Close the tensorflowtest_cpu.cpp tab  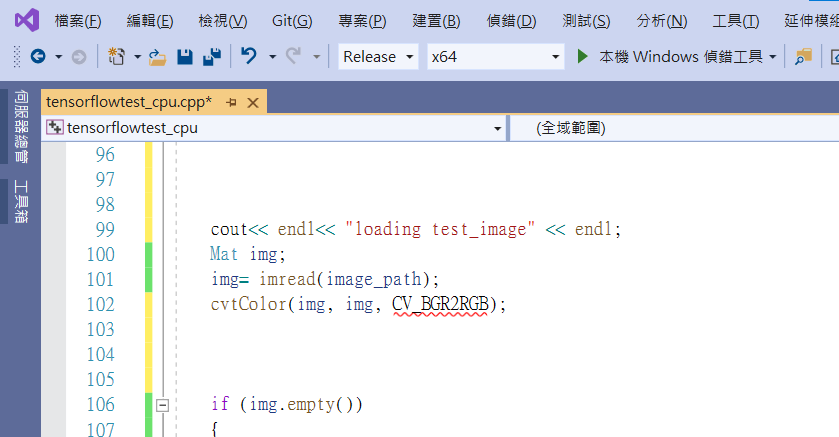(x=253, y=103)
